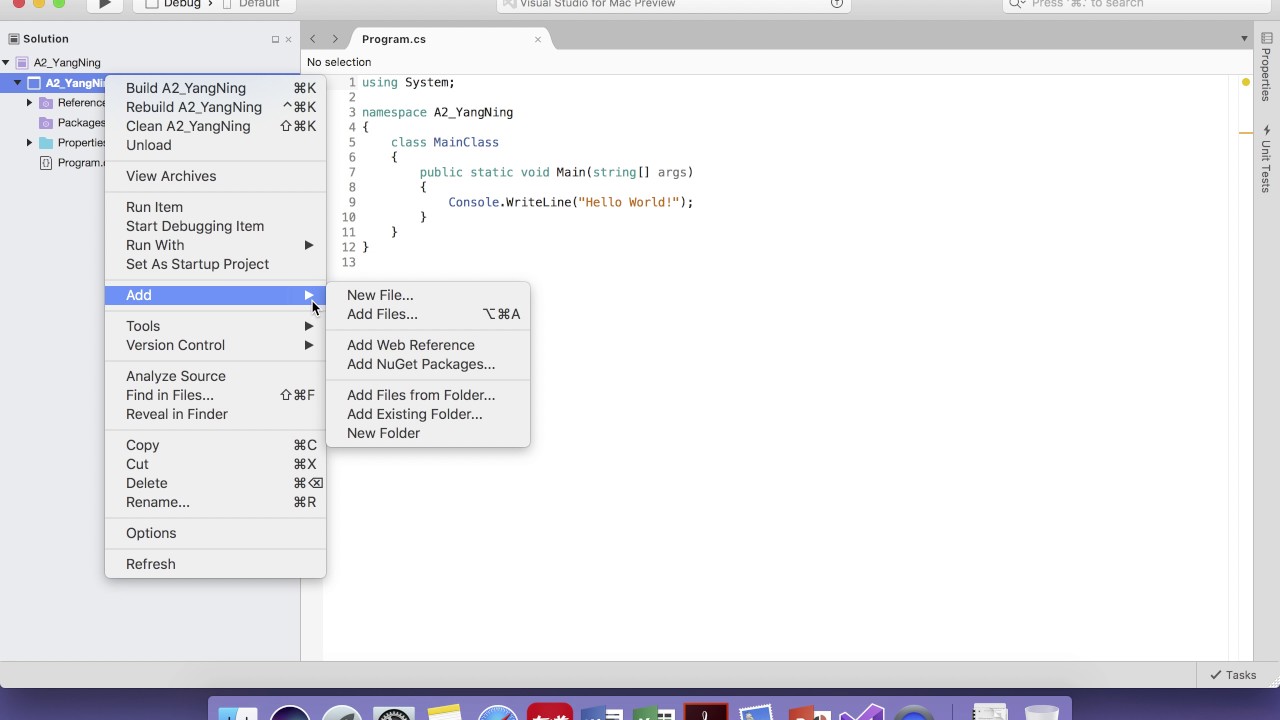Select New File... in Add submenu
The height and width of the screenshot is (720, 1280).
click(428, 295)
